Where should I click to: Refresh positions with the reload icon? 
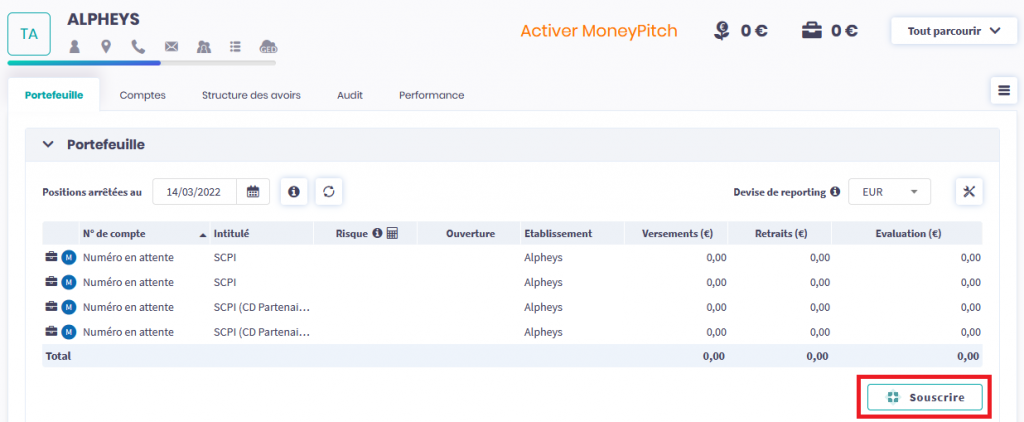[329, 192]
